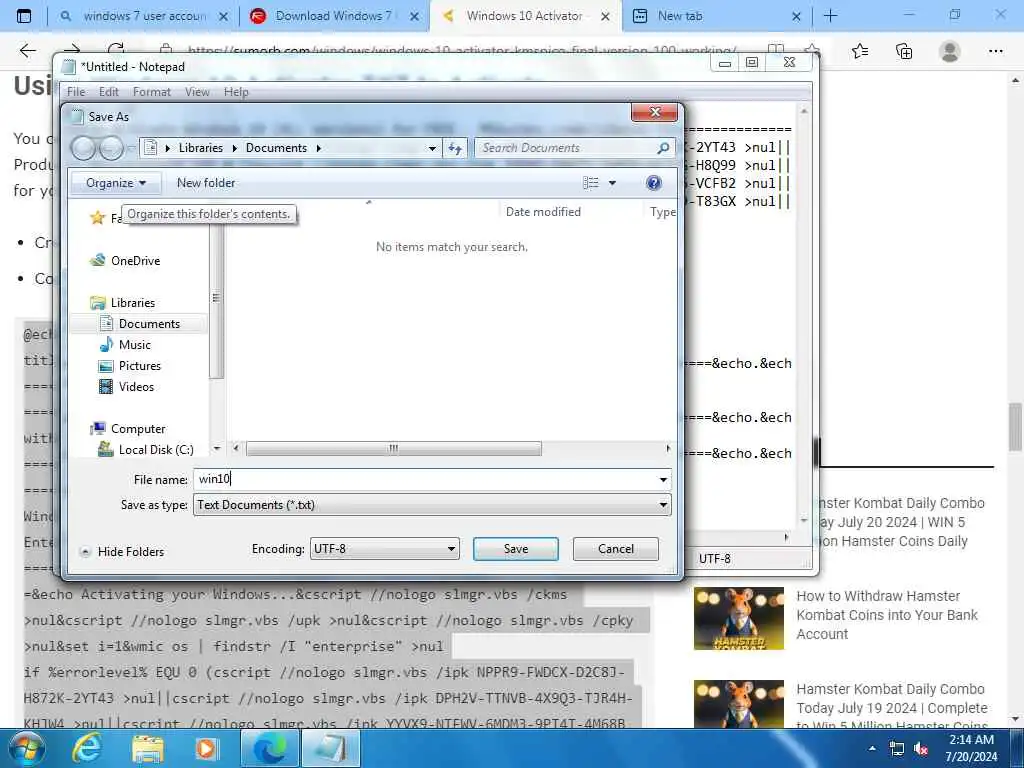
Task: Open the address path history dropdown arrow
Action: click(x=432, y=148)
